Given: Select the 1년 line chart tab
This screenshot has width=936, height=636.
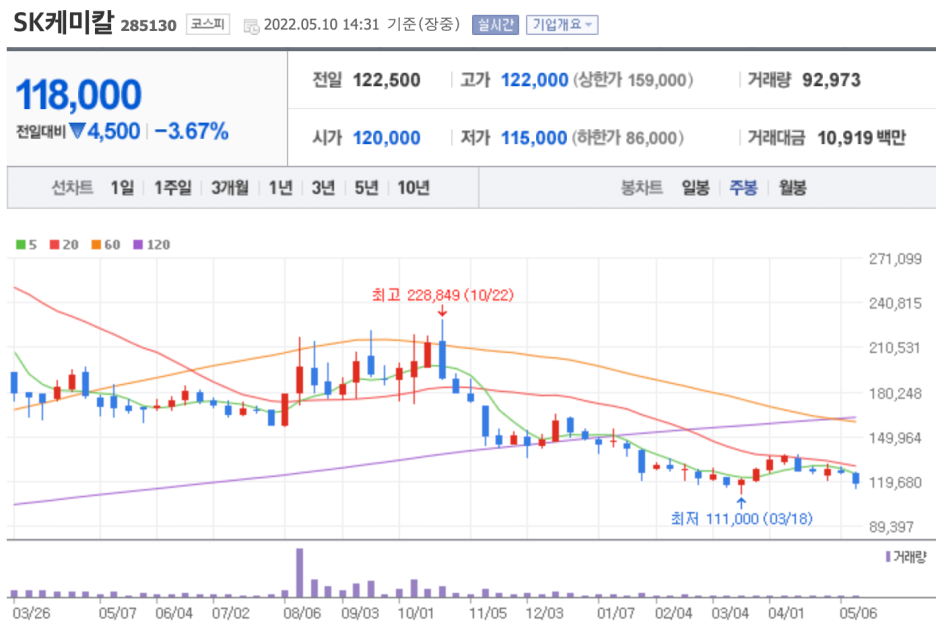Looking at the screenshot, I should (x=281, y=188).
